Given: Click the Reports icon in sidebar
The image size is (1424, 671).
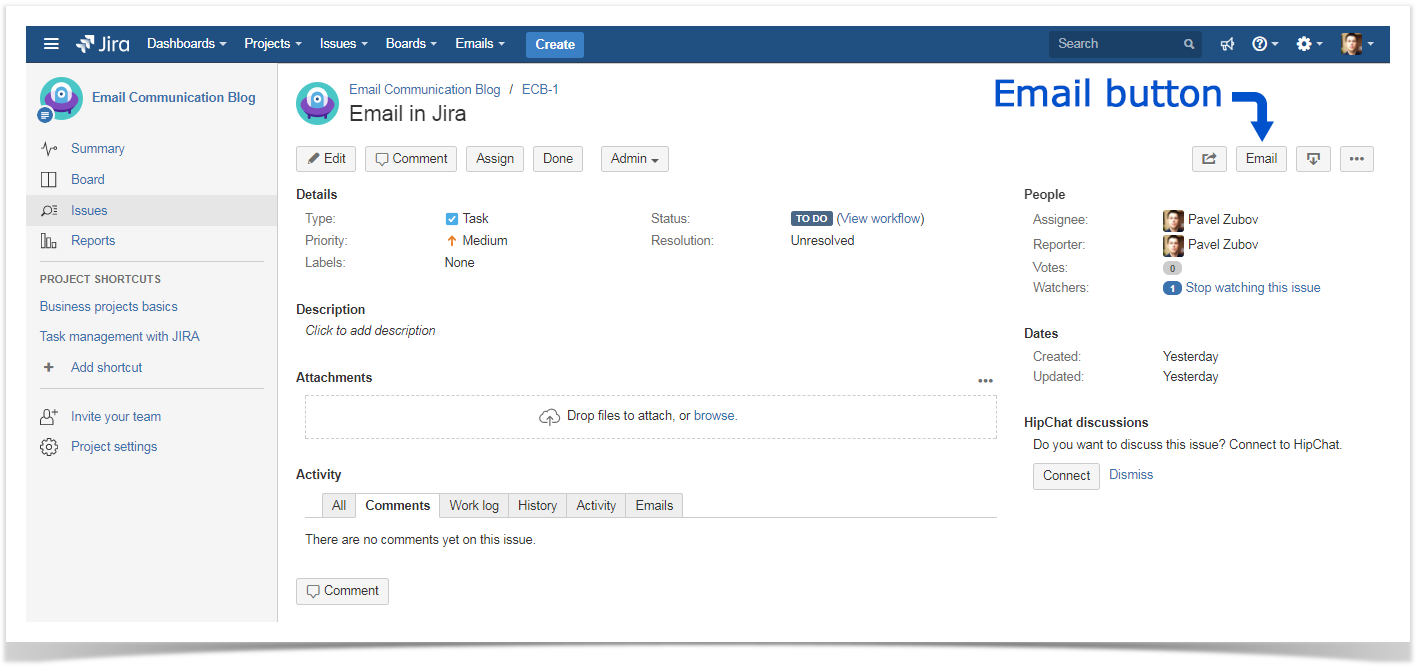Looking at the screenshot, I should (48, 241).
